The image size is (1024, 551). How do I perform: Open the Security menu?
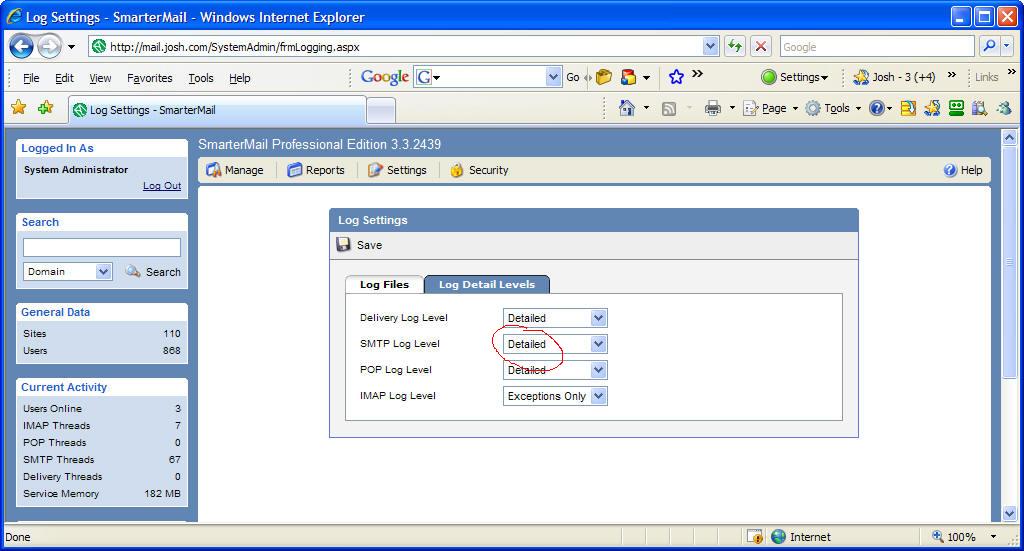[479, 170]
